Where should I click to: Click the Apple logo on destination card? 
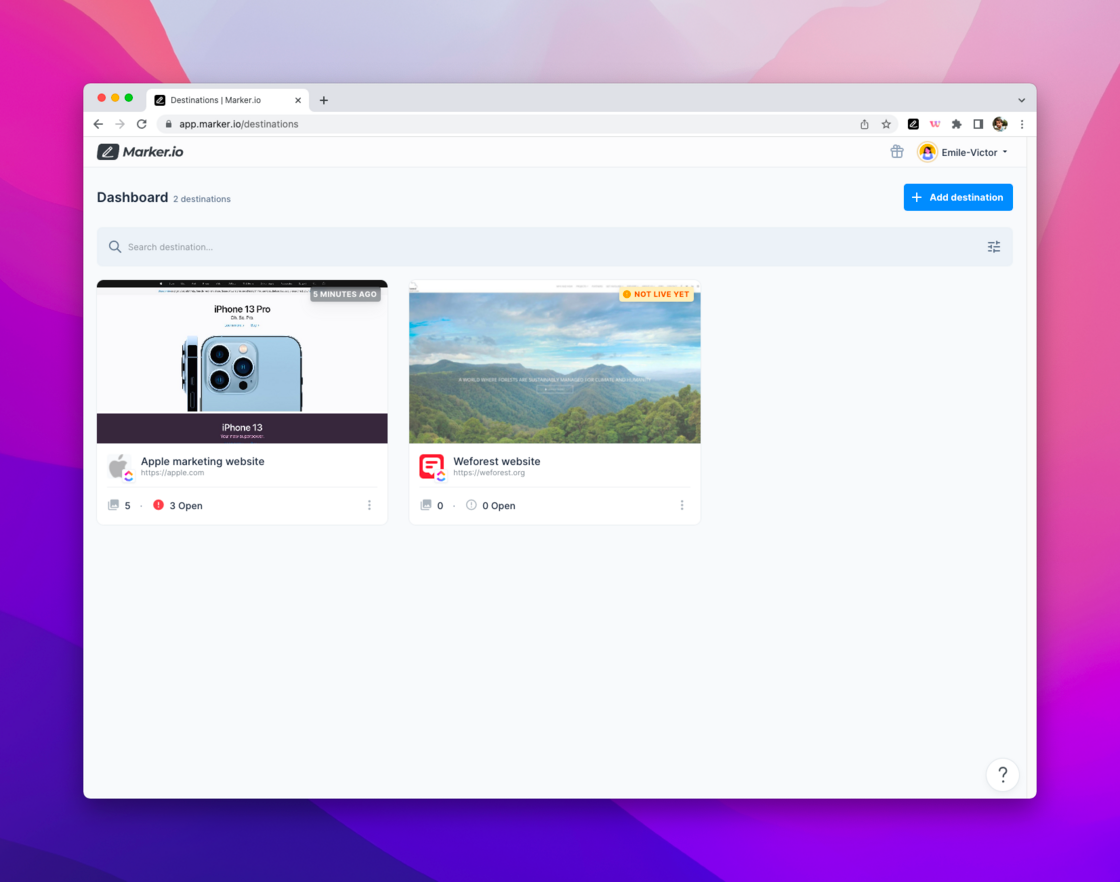point(119,466)
